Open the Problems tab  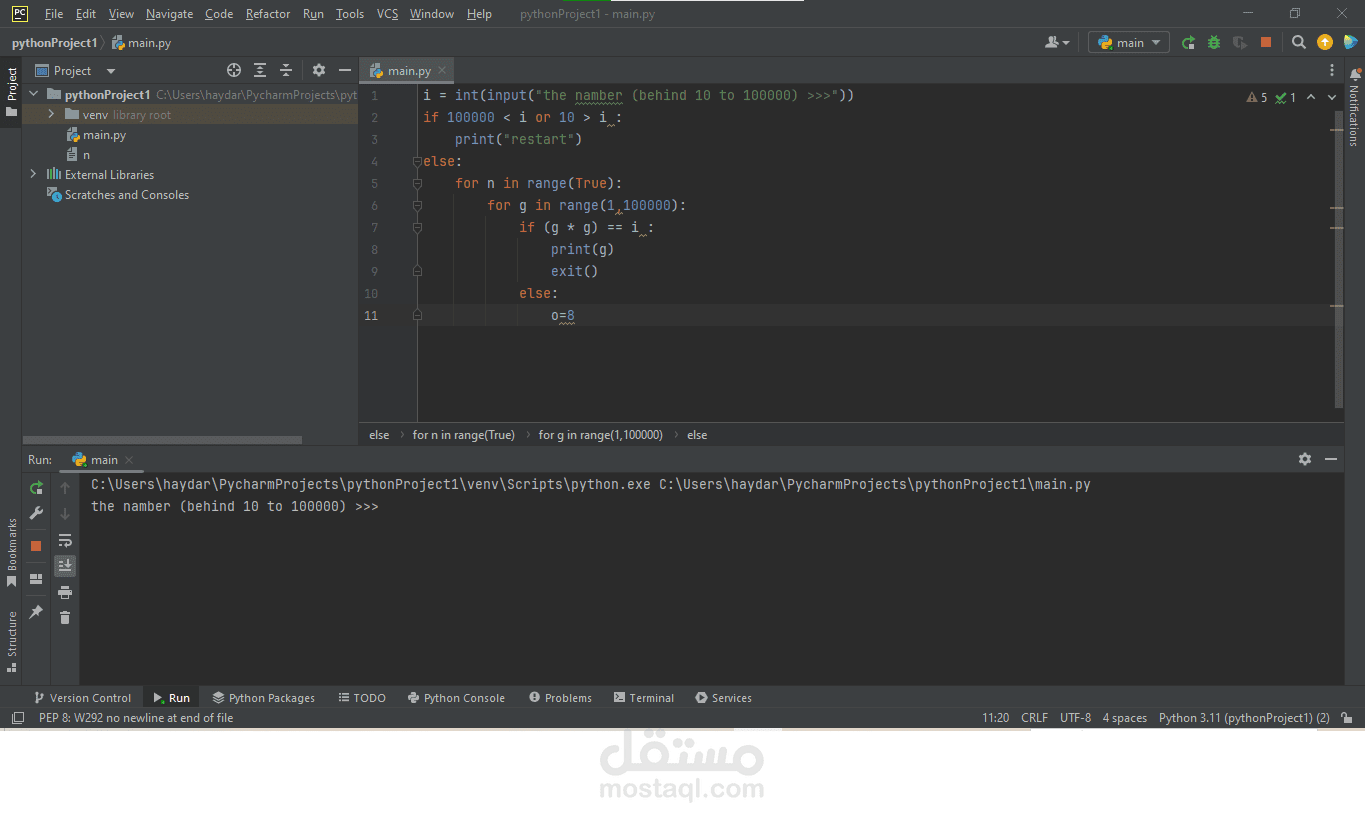(560, 698)
